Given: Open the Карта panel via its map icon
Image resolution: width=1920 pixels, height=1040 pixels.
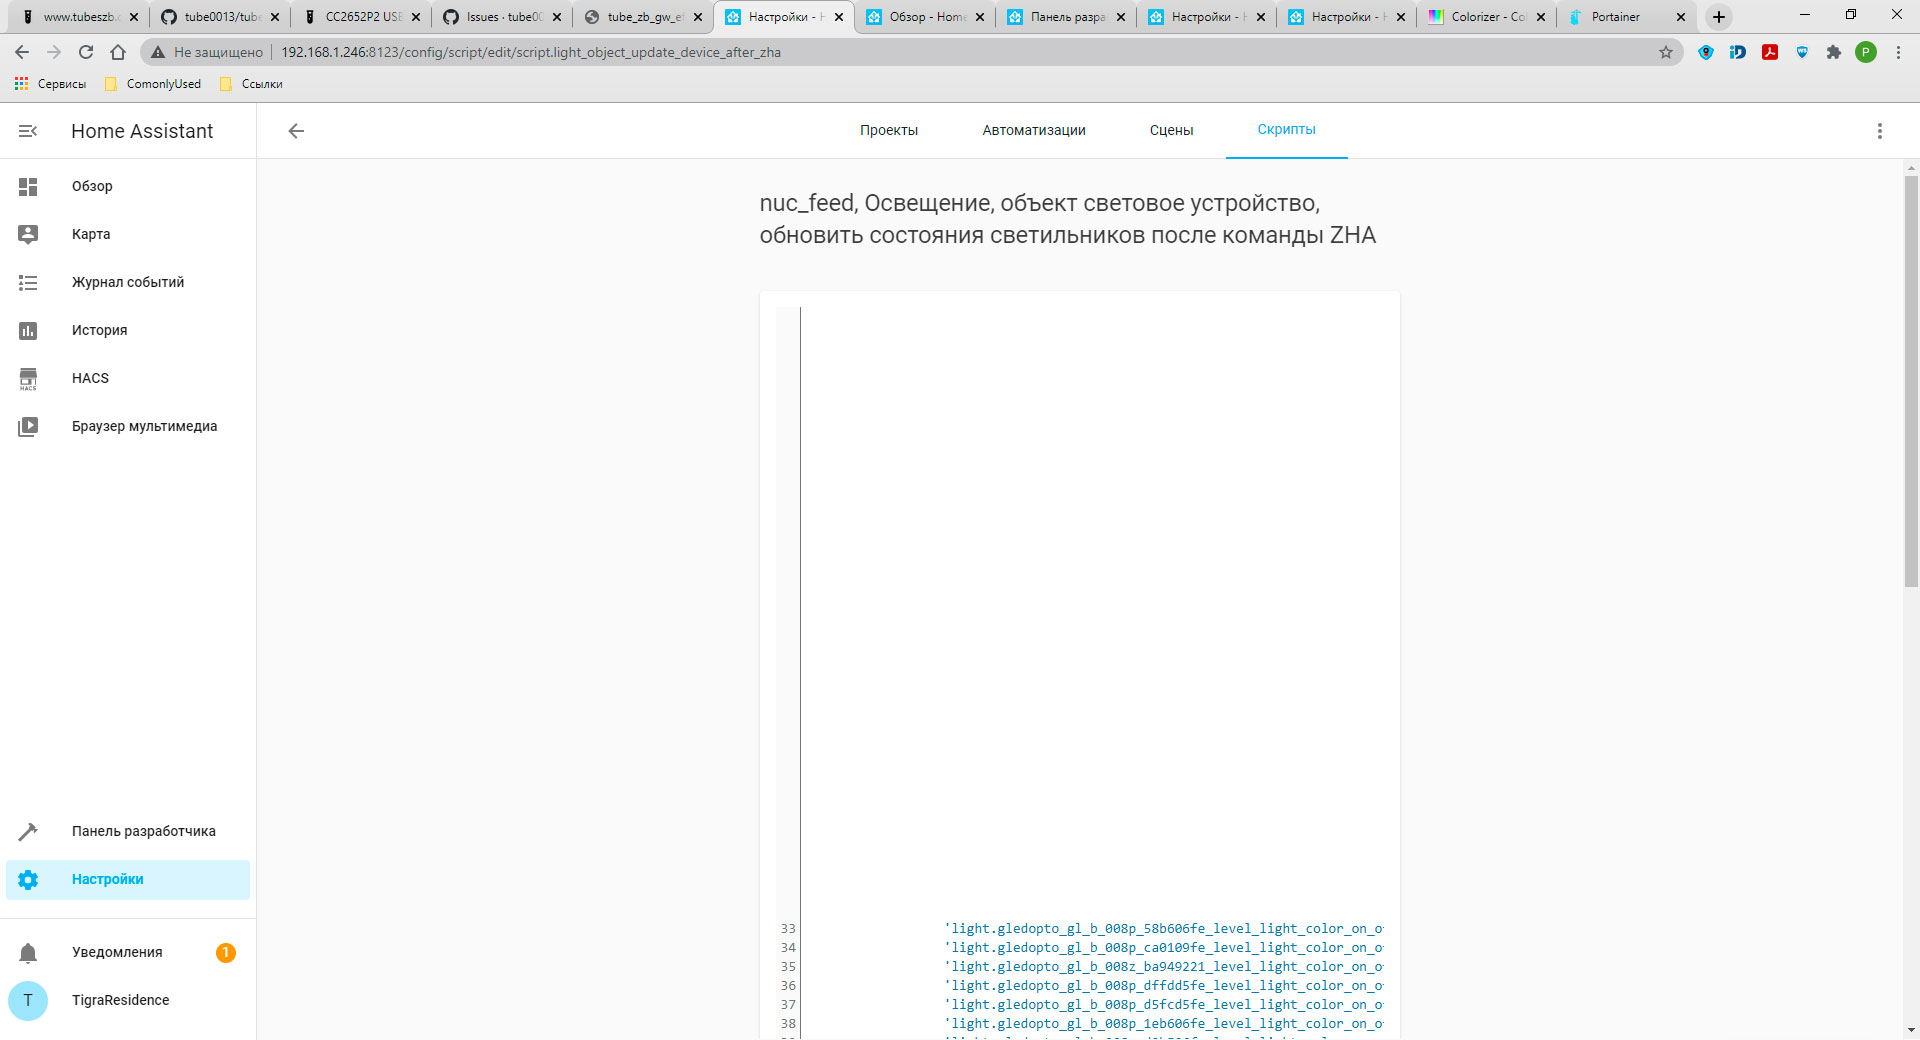Looking at the screenshot, I should coord(28,234).
